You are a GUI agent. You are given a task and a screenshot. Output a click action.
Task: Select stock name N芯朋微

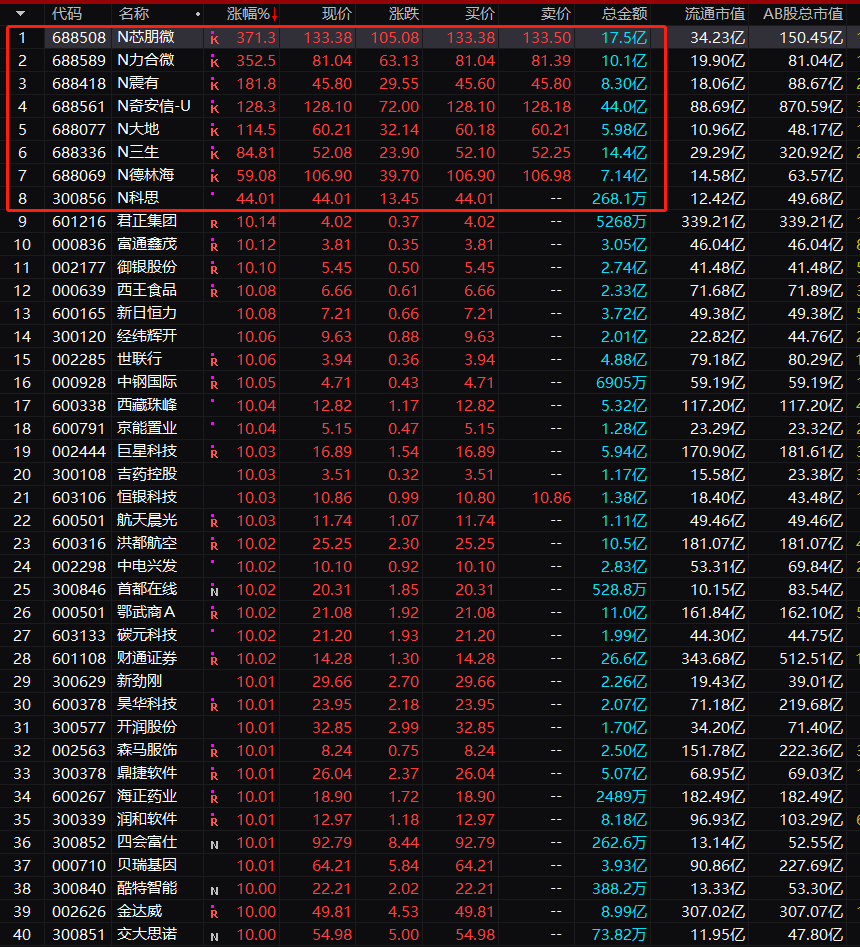point(146,37)
